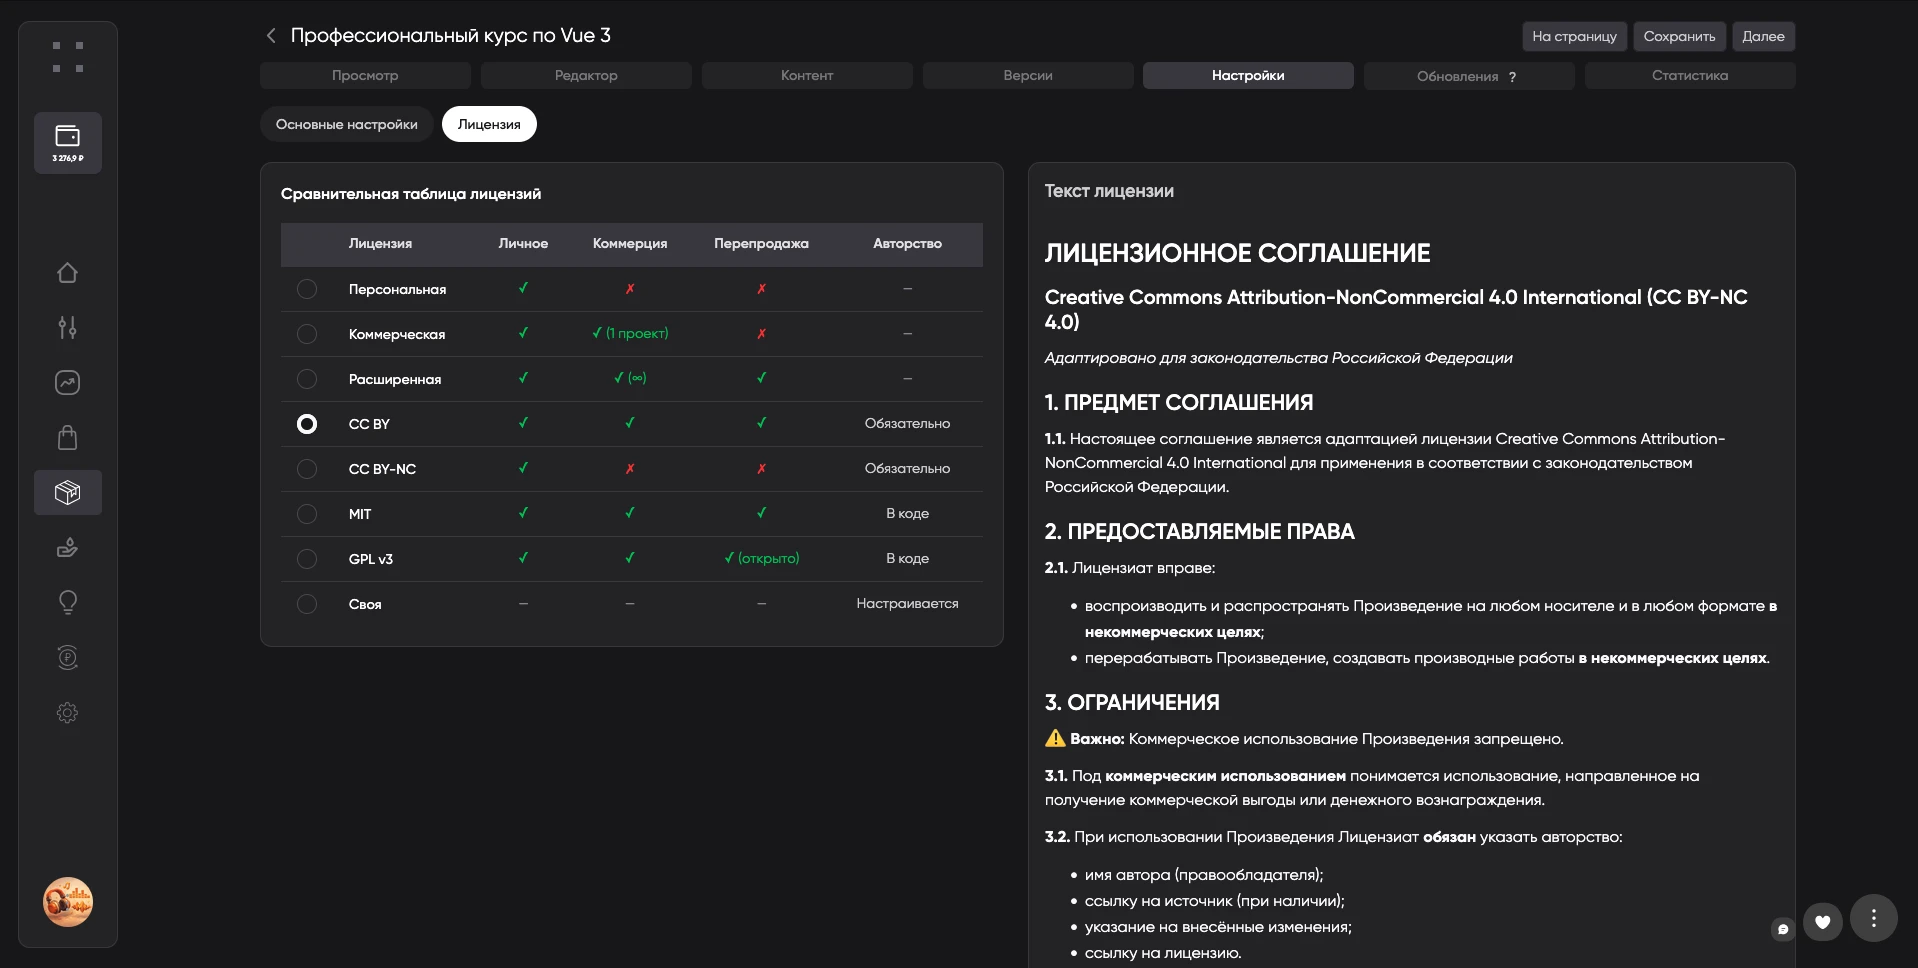Expand the four-dot grid menu in sidebar

click(x=67, y=57)
